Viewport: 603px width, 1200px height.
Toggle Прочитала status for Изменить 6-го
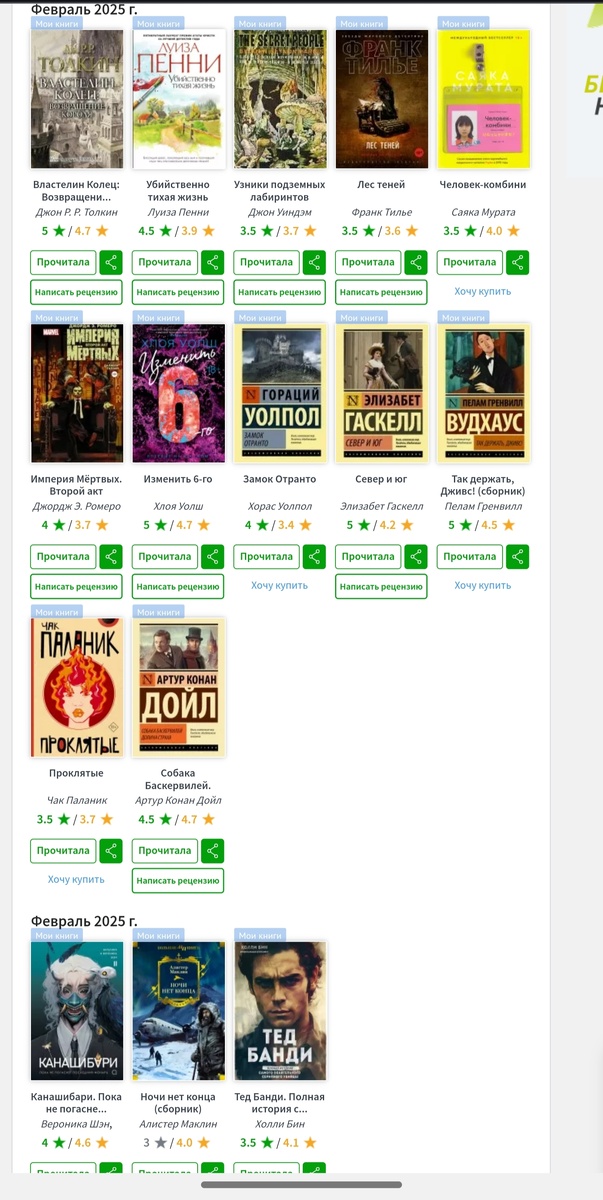[165, 557]
